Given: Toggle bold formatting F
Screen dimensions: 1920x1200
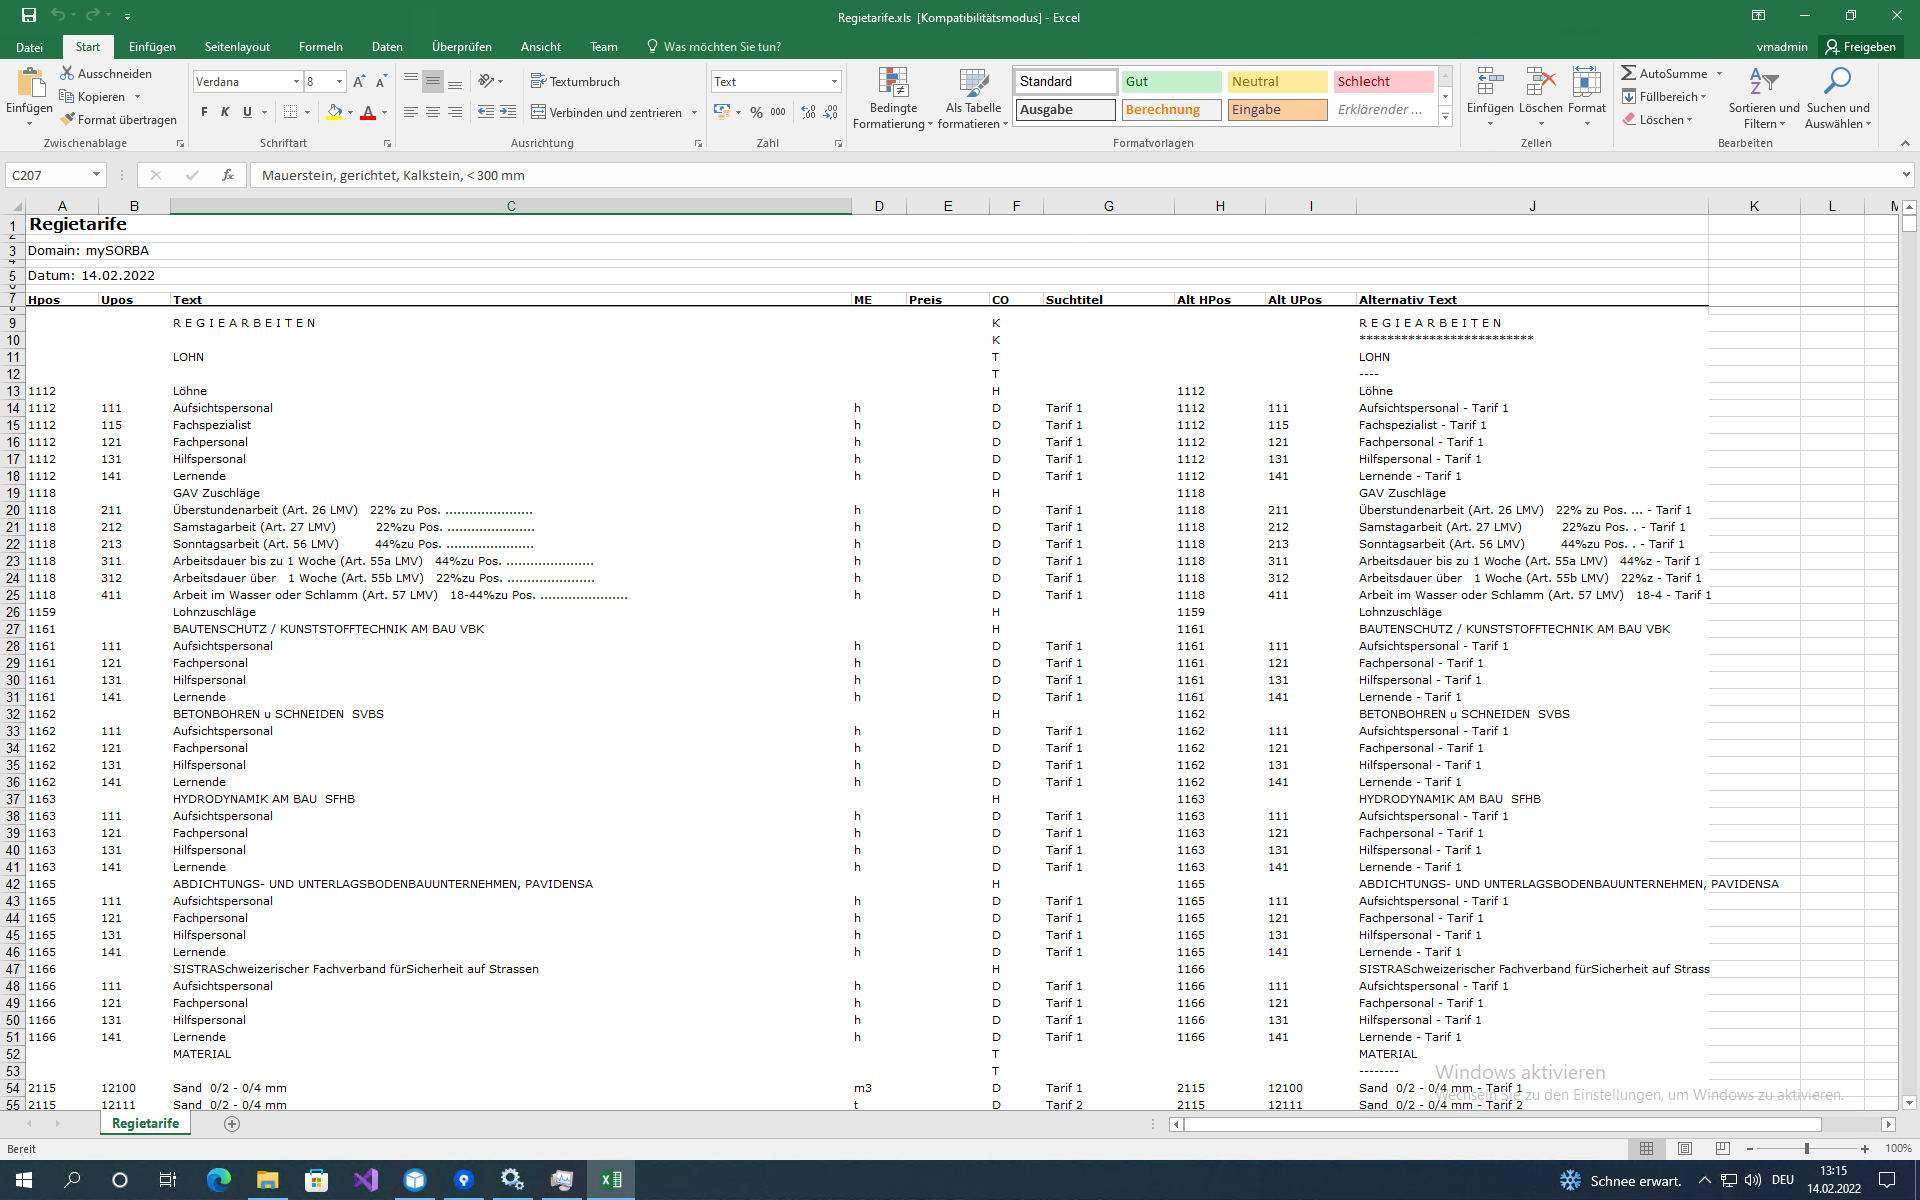Looking at the screenshot, I should tap(204, 112).
